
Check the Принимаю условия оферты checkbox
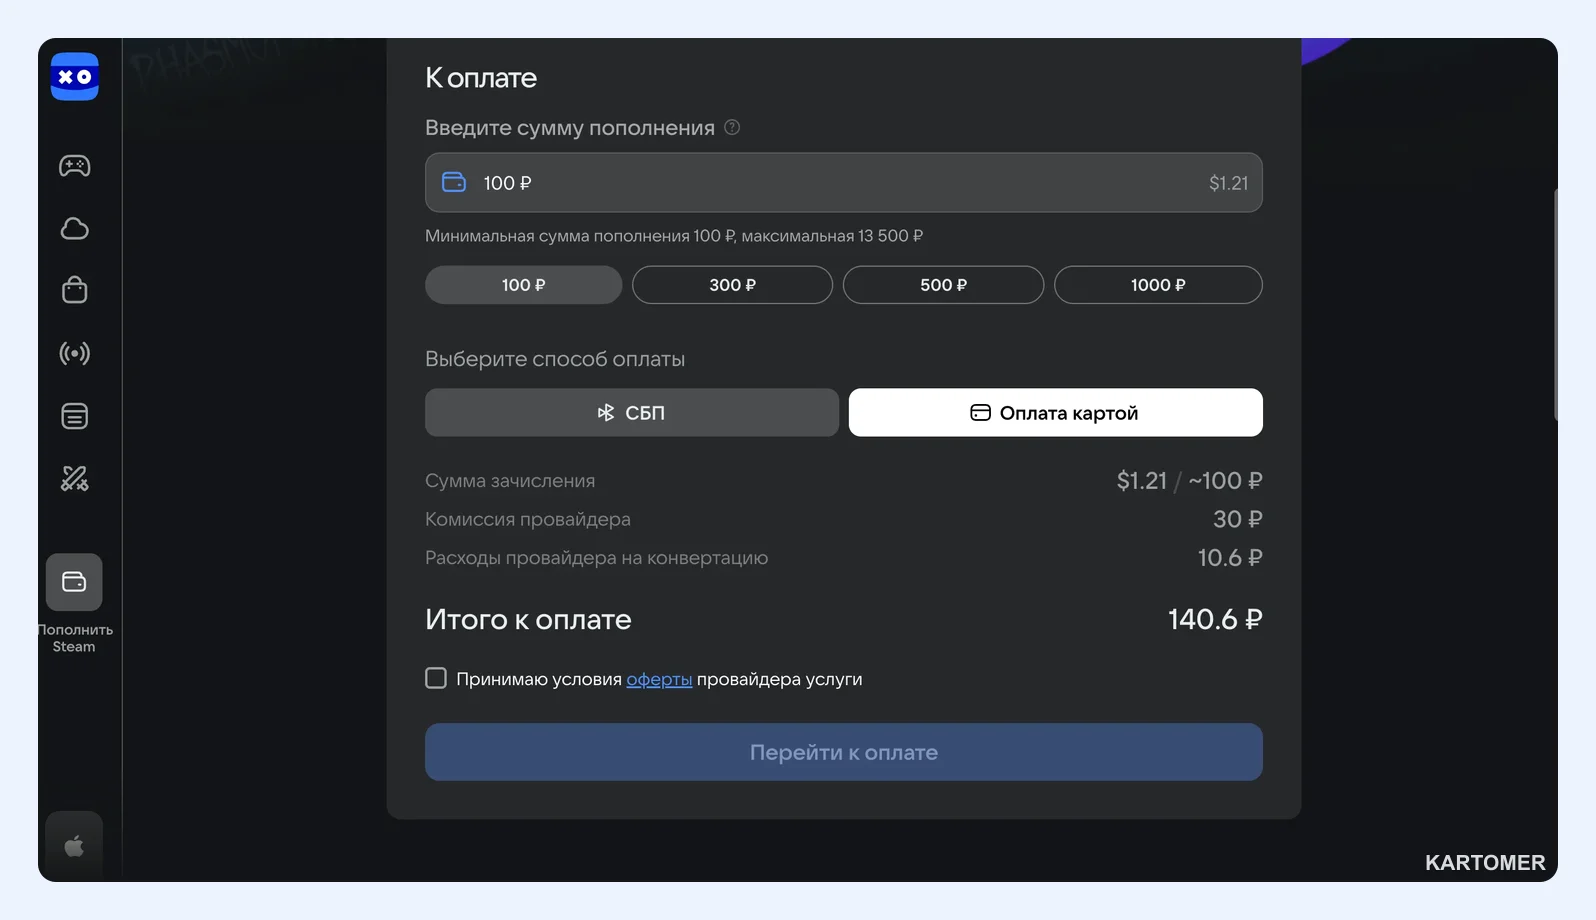[x=436, y=678]
